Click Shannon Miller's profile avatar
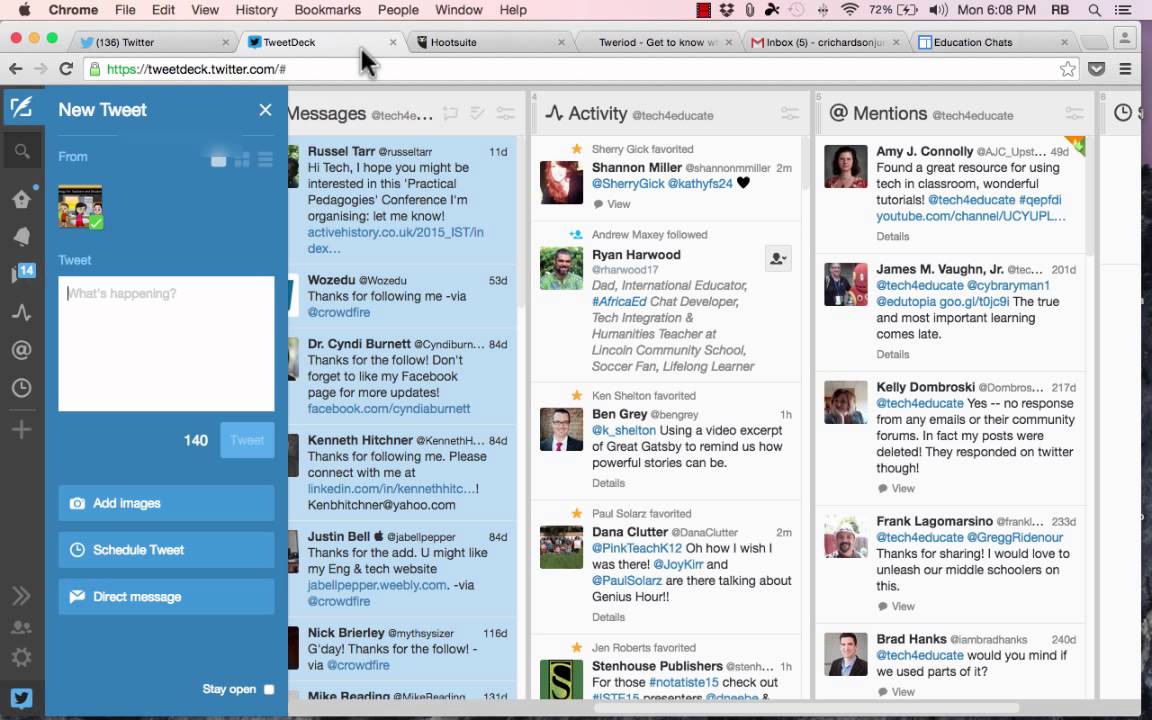The width and height of the screenshot is (1152, 720). click(x=561, y=182)
